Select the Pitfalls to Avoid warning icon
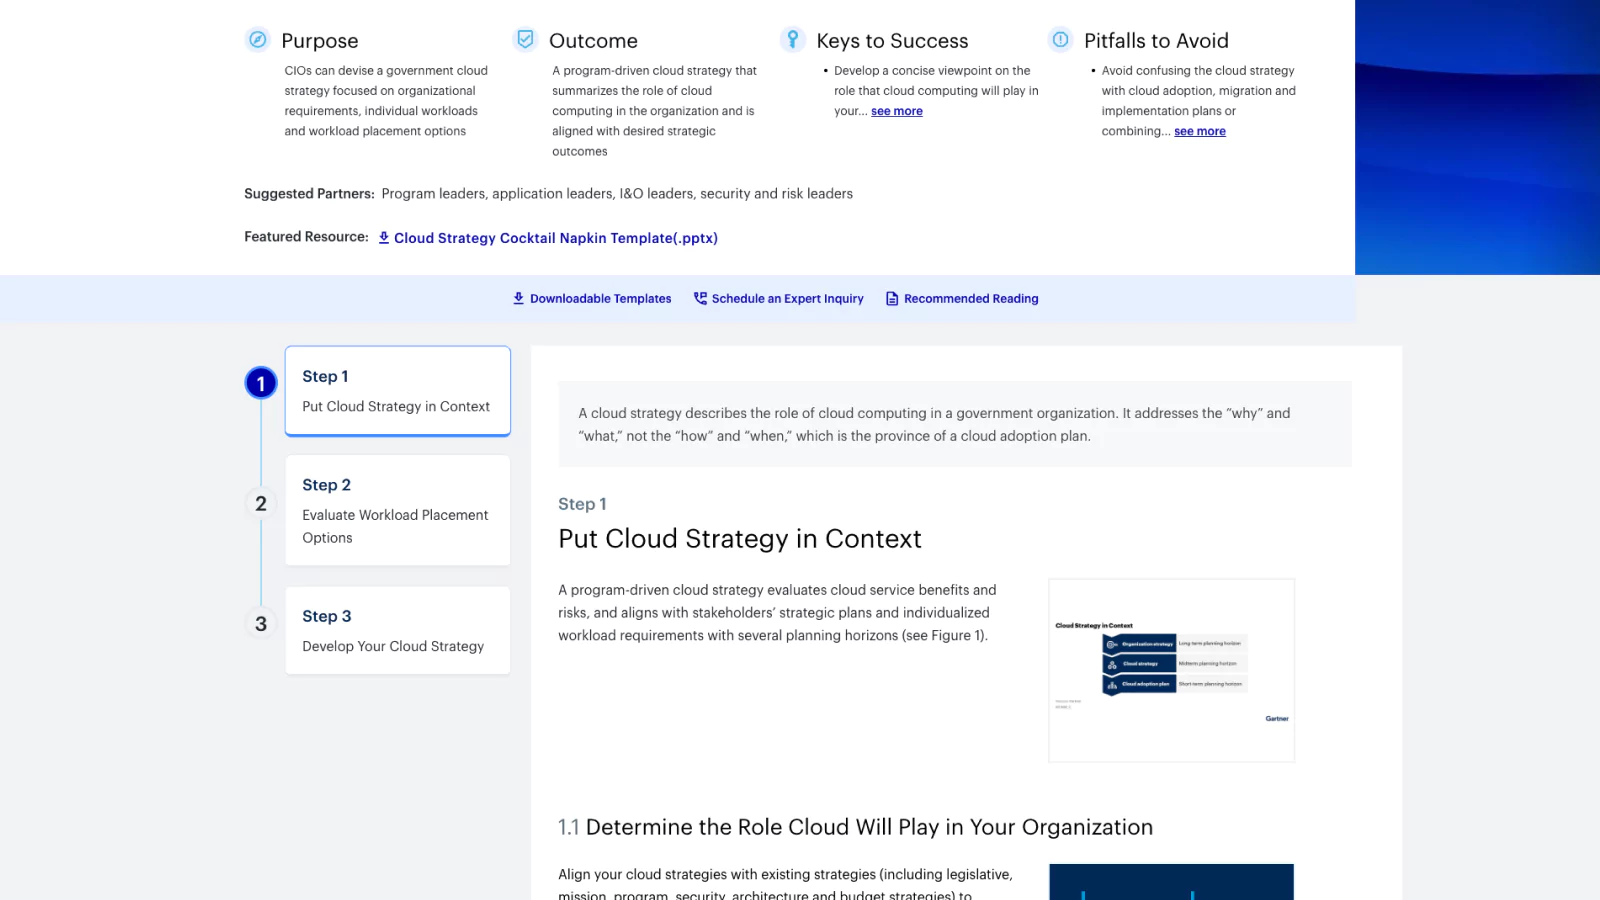The image size is (1600, 900). 1059,40
